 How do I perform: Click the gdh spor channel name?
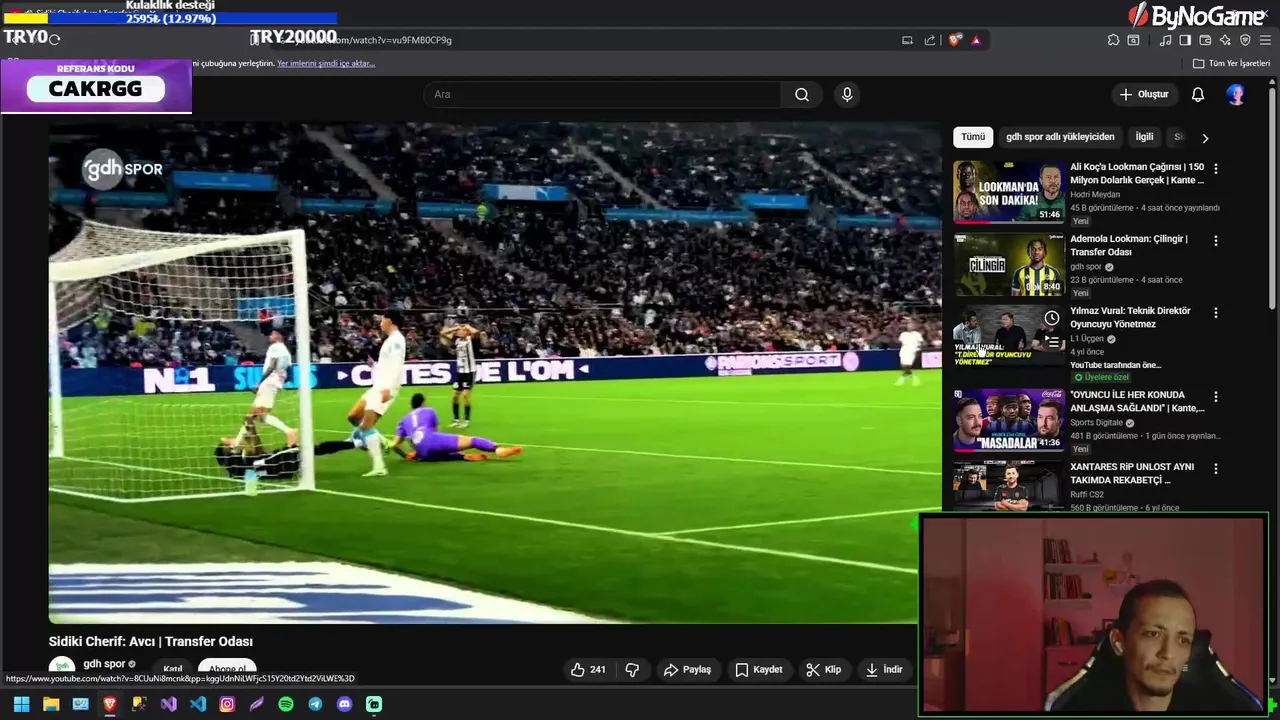104,664
